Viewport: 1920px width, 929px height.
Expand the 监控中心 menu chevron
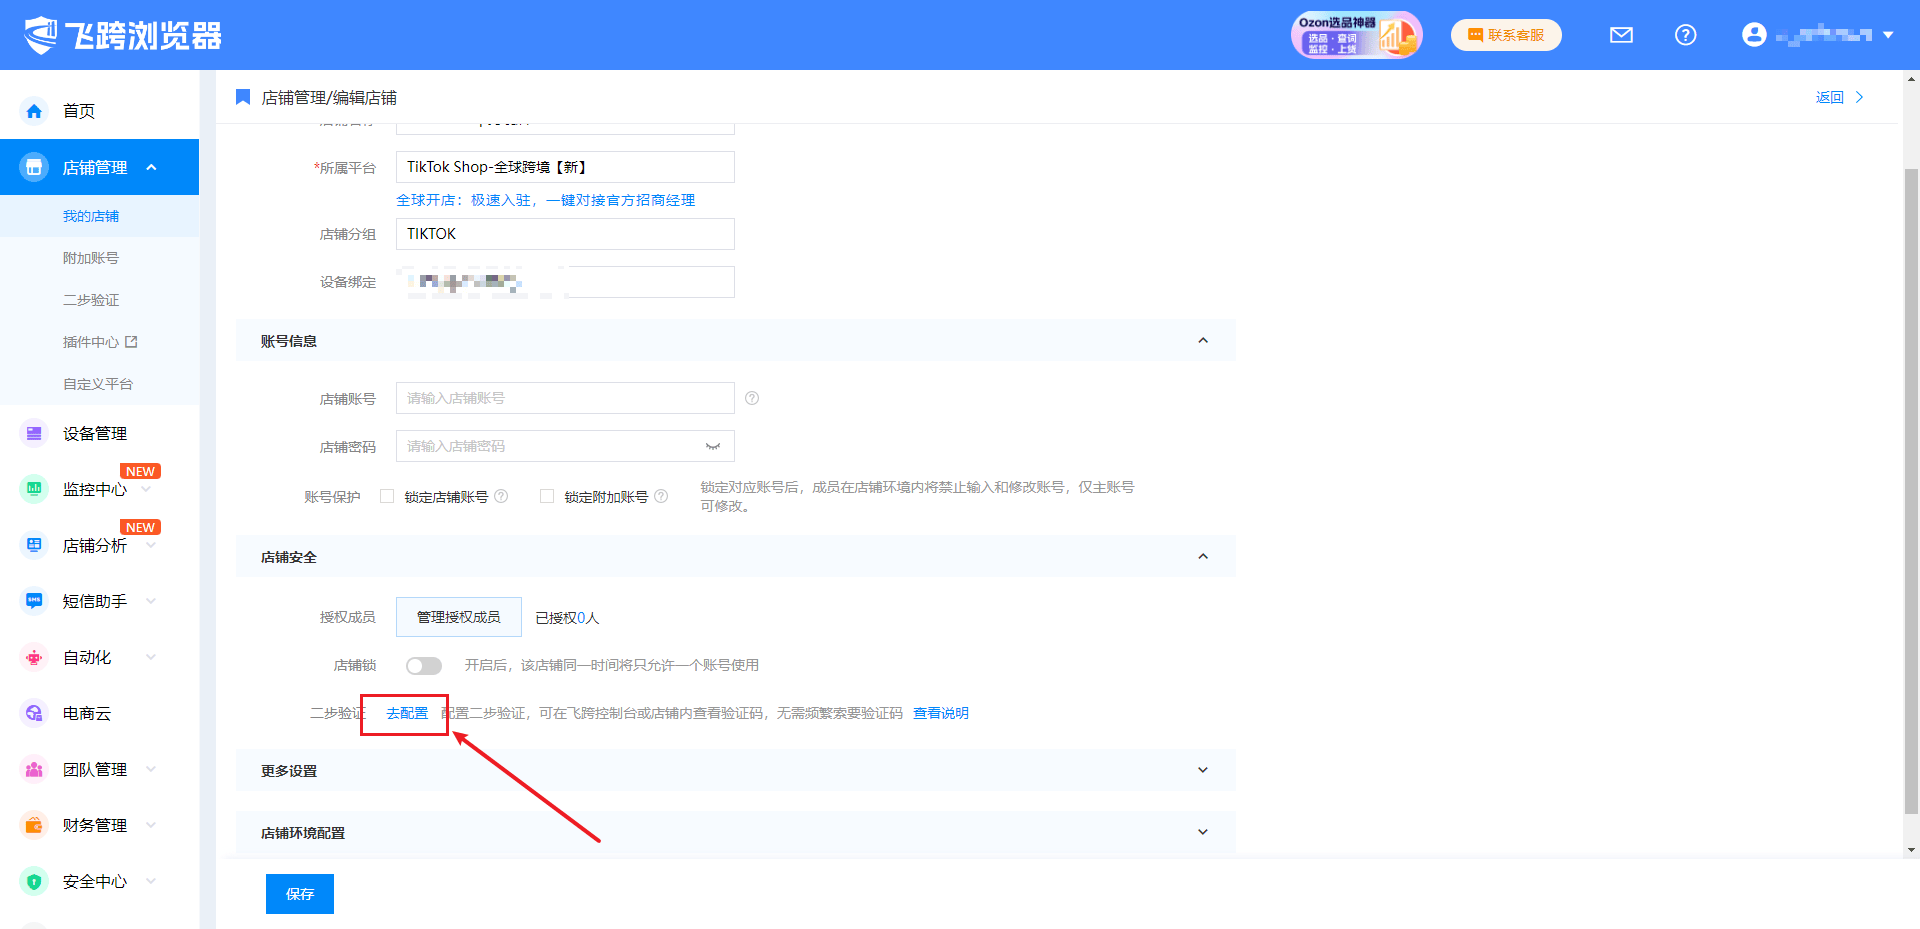pos(148,489)
